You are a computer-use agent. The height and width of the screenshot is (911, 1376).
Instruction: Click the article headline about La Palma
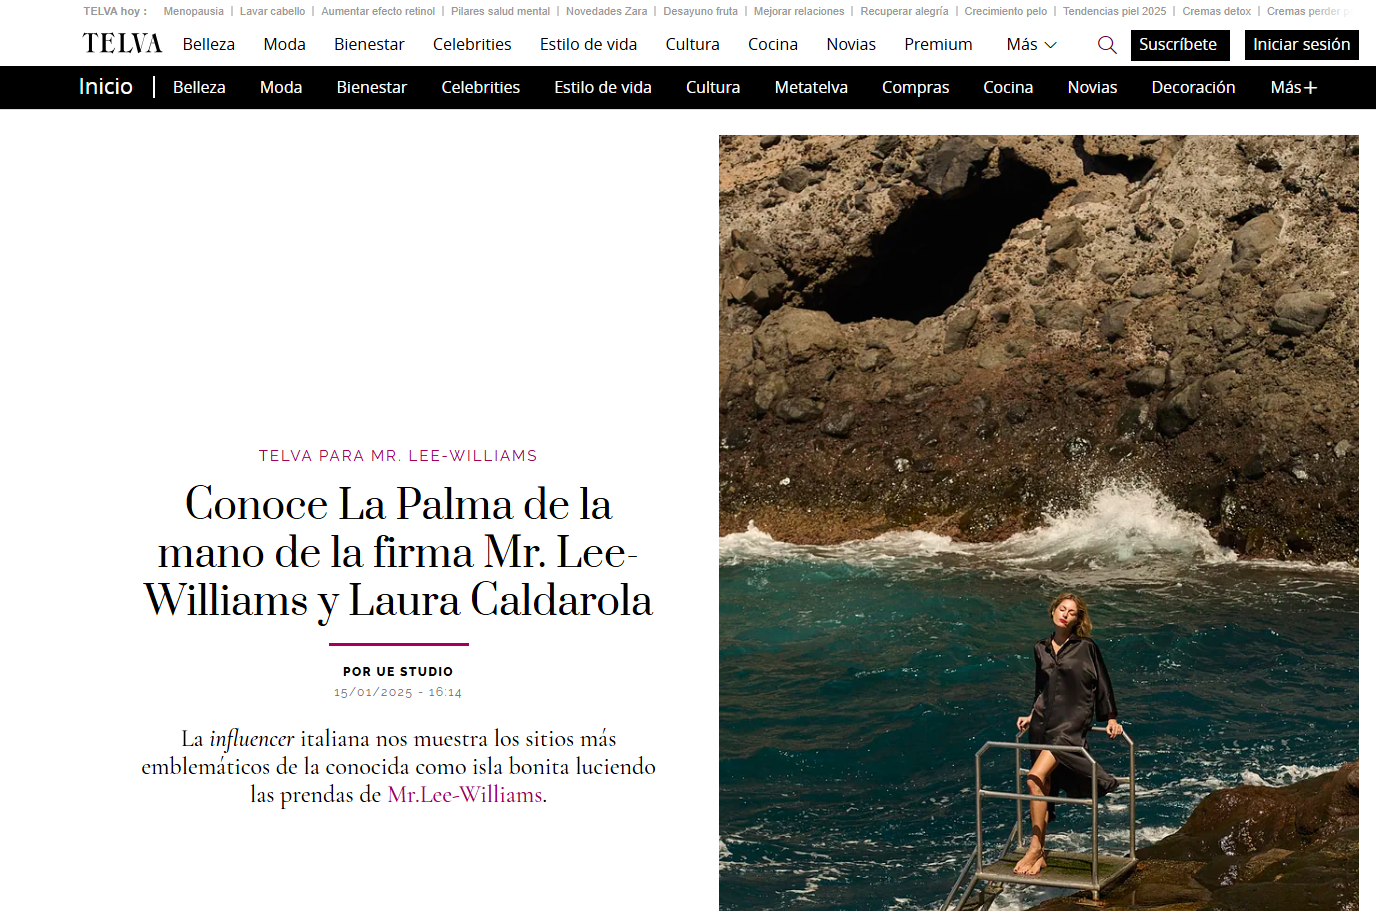398,552
